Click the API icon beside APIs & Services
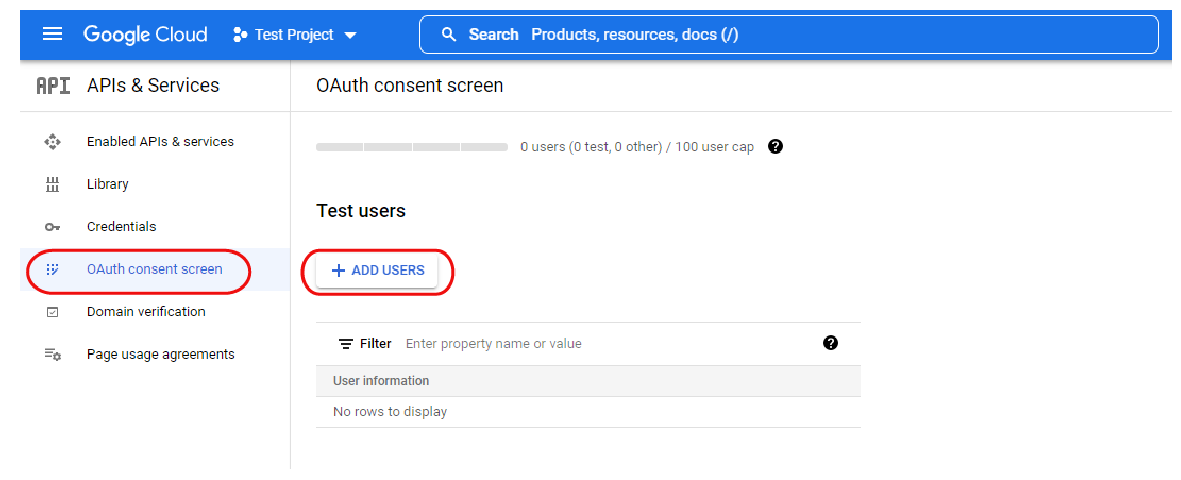This screenshot has width=1181, height=480. 53,86
